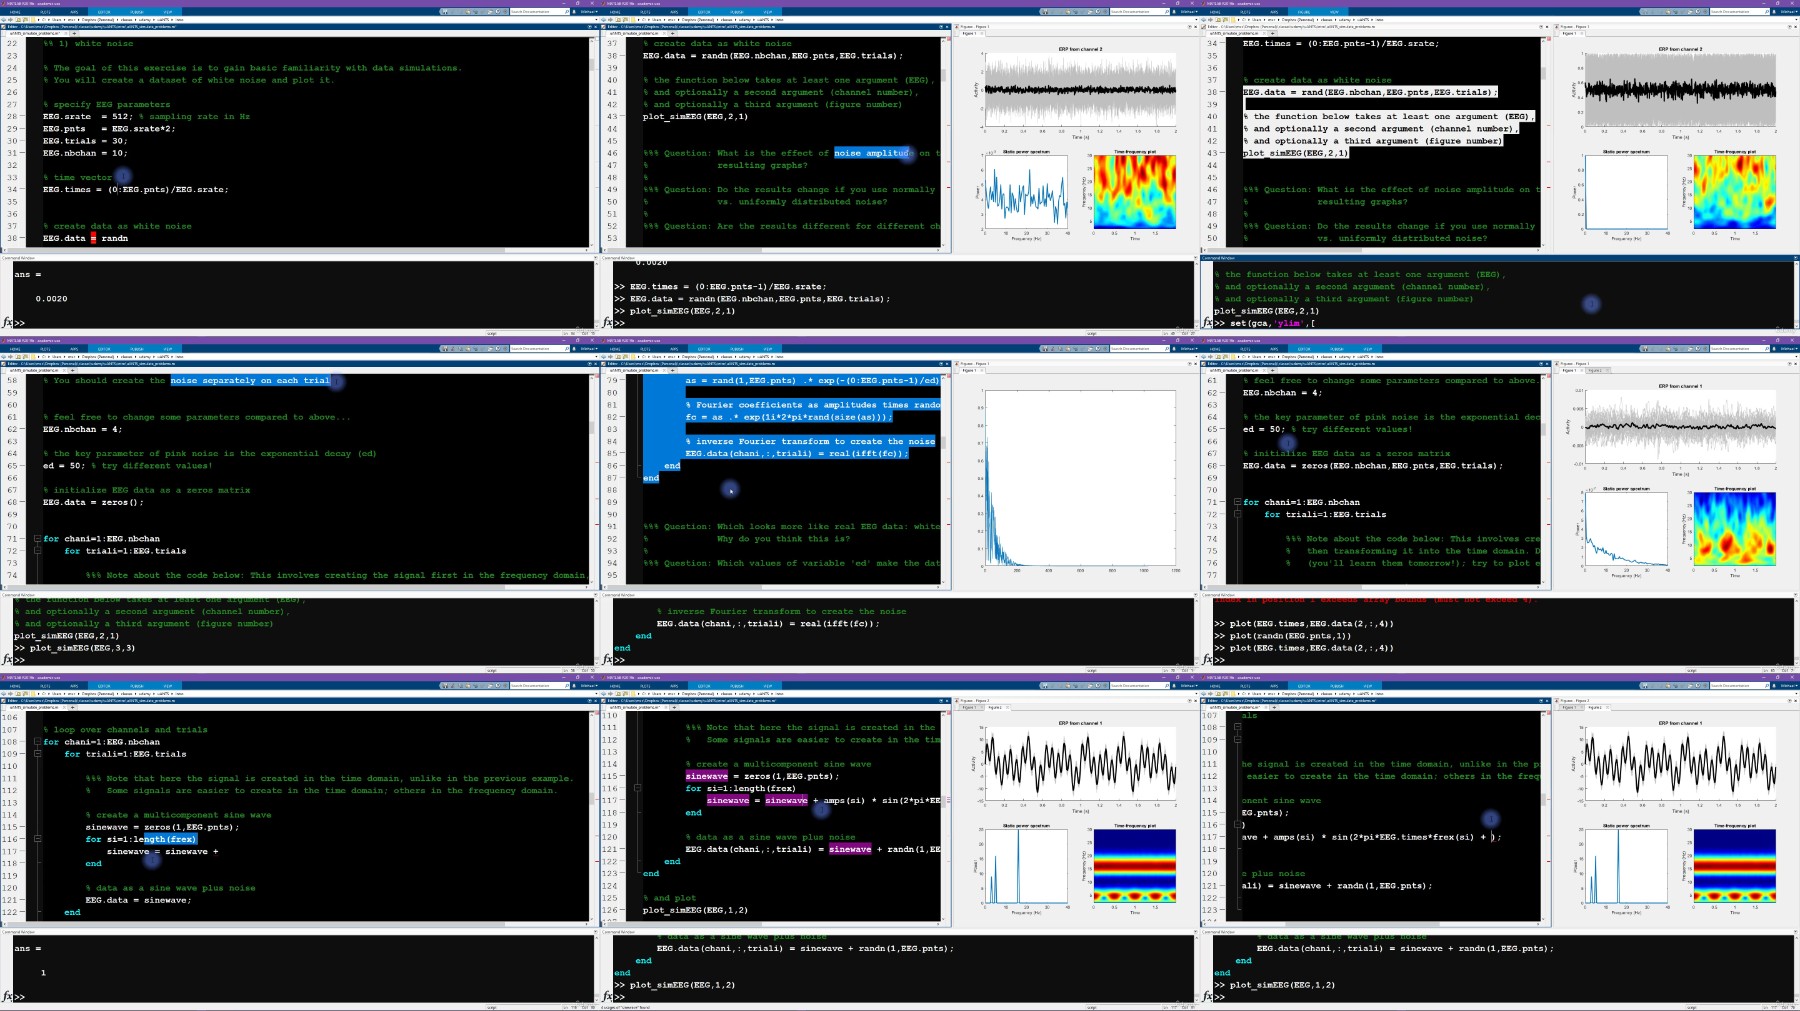Collapse 'for chani' fold, window starting line 61

(1237, 502)
